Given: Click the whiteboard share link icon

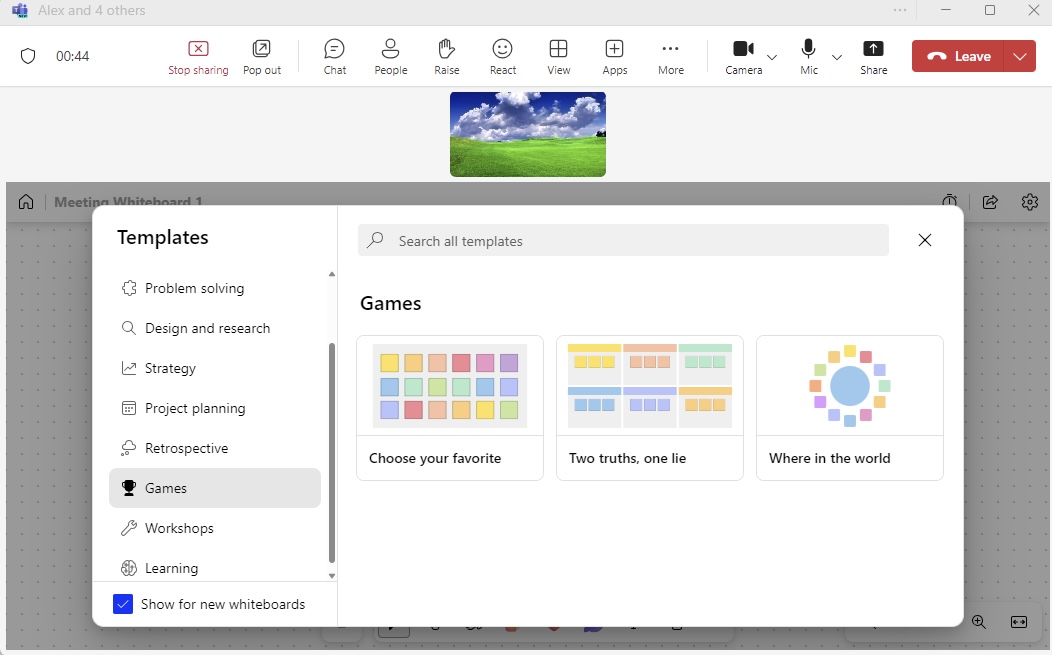Looking at the screenshot, I should tap(990, 201).
